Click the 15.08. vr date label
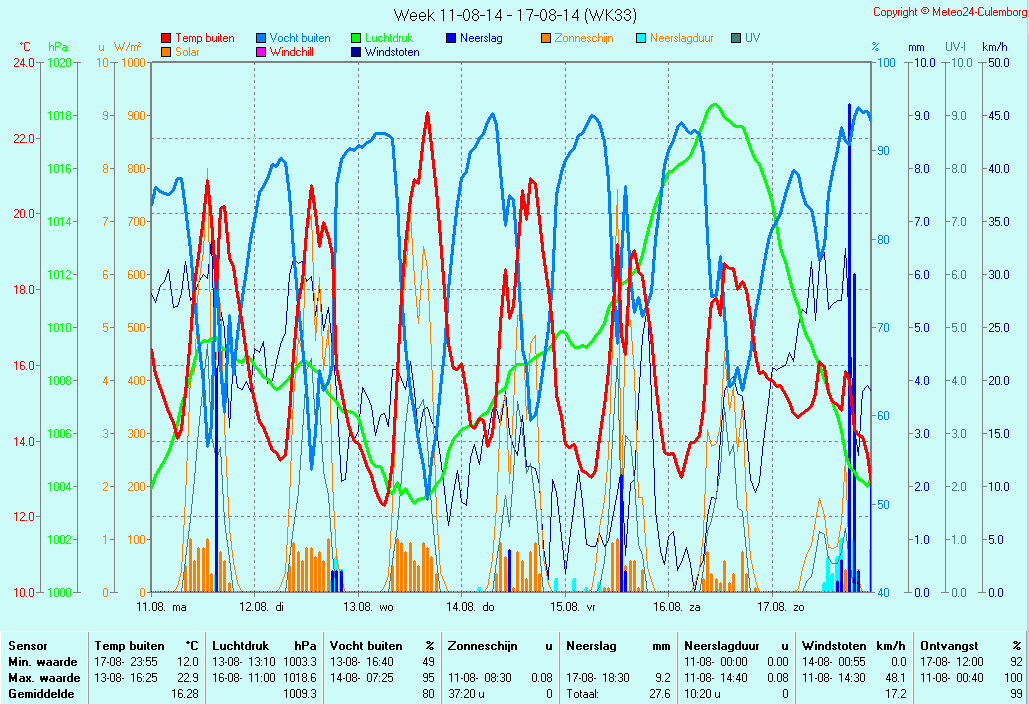The image size is (1029, 704). (576, 606)
